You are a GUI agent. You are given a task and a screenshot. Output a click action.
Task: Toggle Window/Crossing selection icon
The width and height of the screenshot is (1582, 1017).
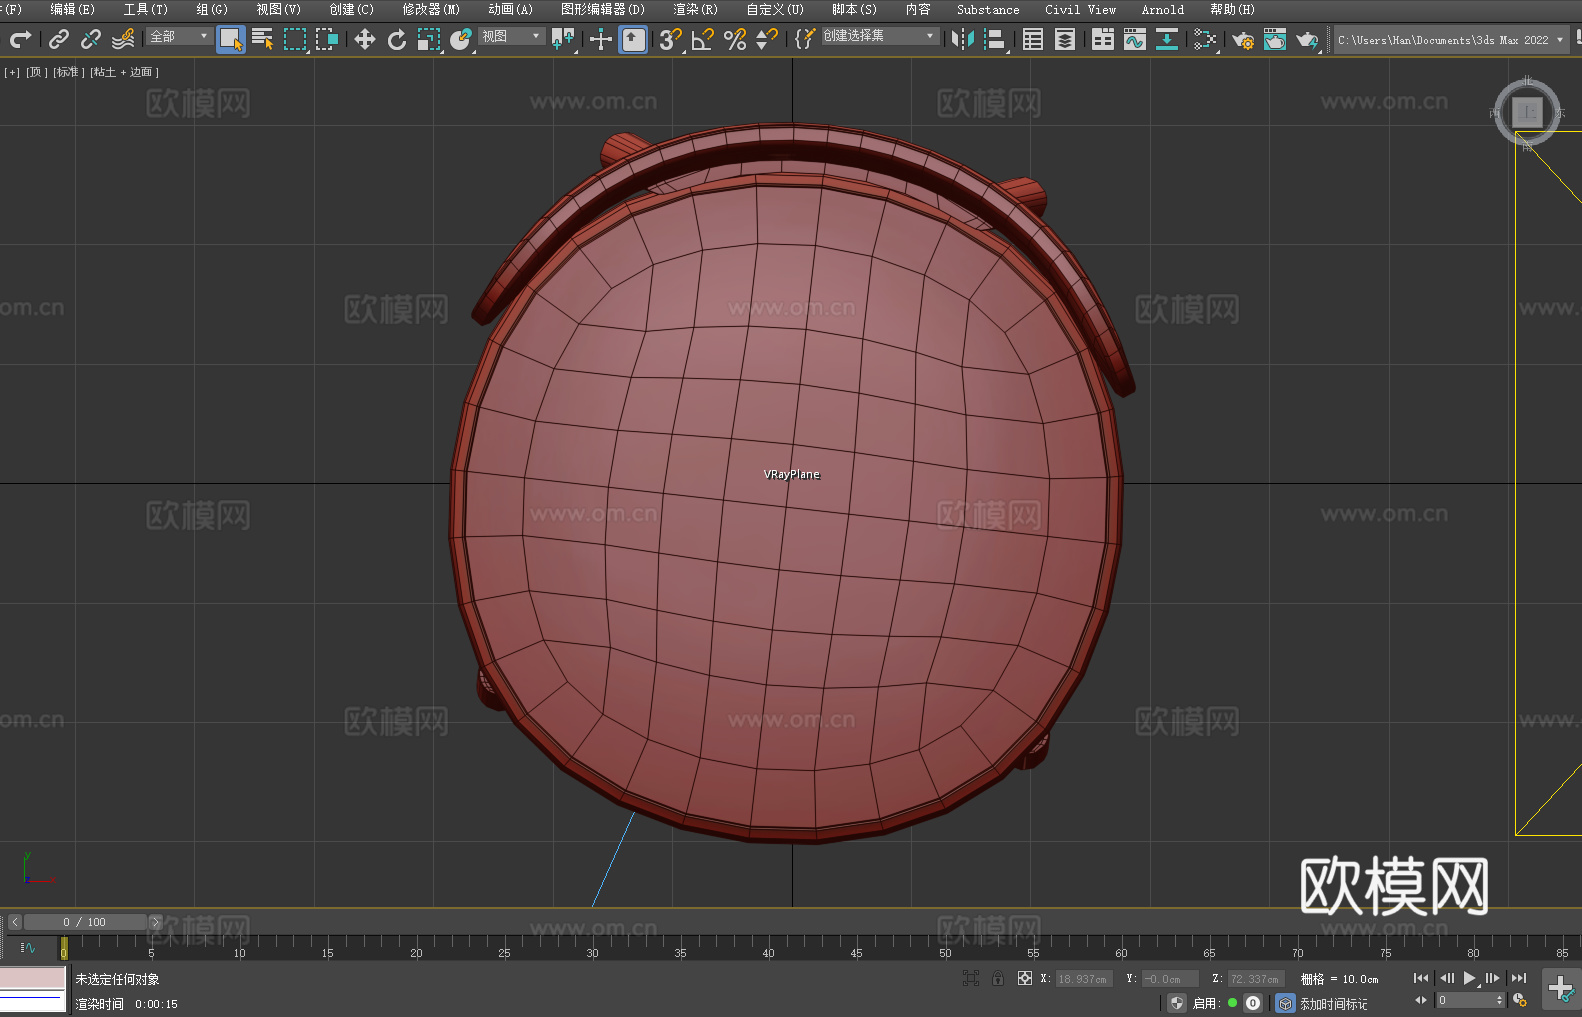(327, 39)
